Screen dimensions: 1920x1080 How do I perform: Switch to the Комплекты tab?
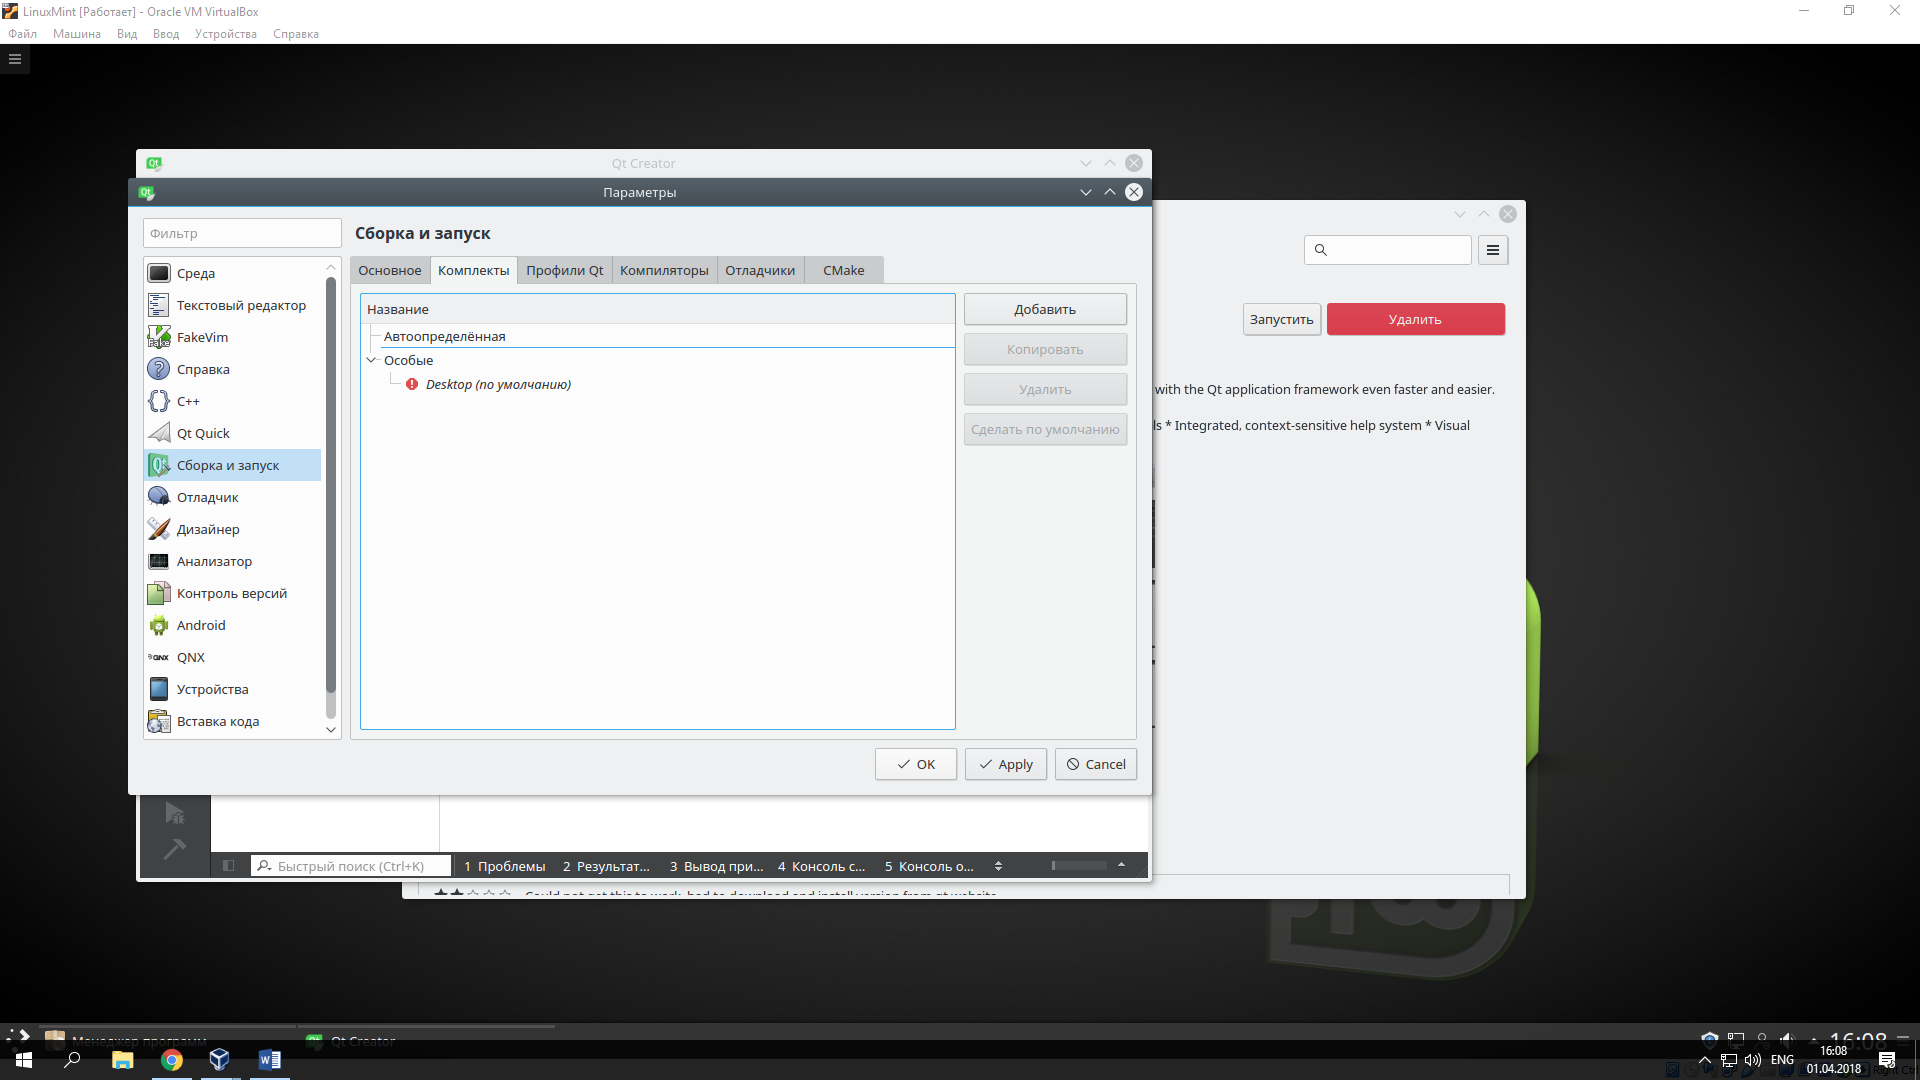(x=474, y=271)
